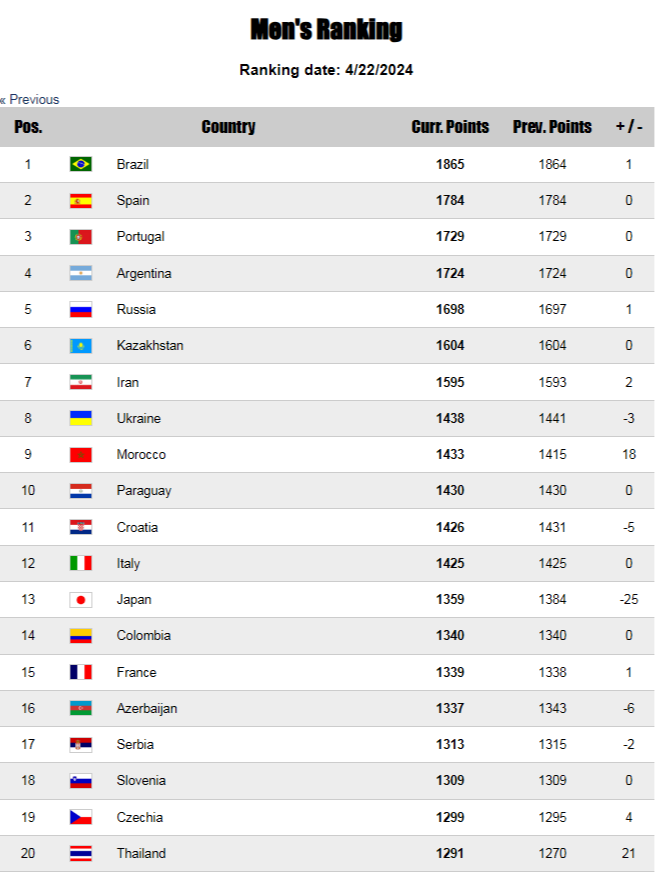Click the Japan flag icon

[x=81, y=600]
